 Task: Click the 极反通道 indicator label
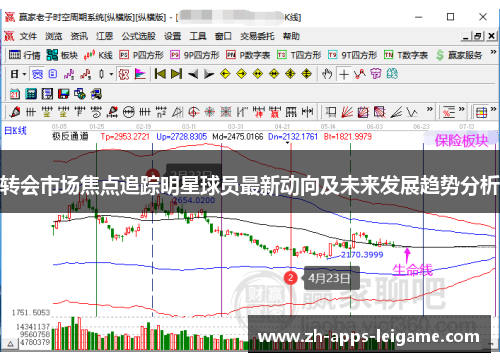[70, 136]
